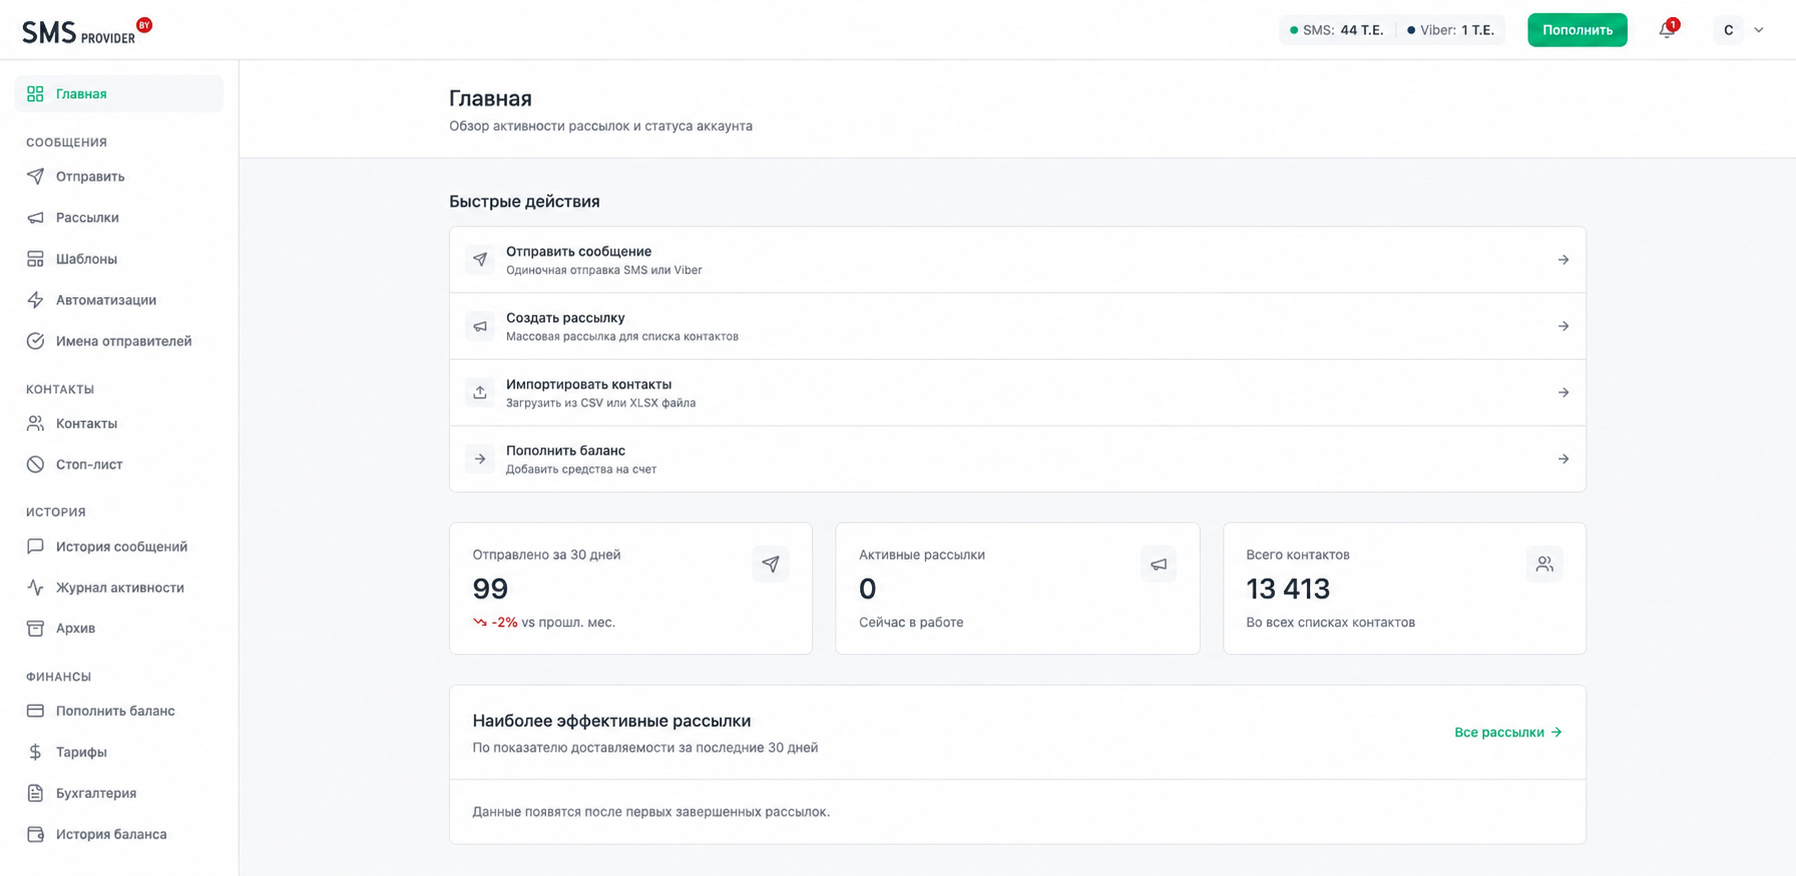Select the Создать рассылку quick action
This screenshot has width=1796, height=876.
click(x=1017, y=326)
